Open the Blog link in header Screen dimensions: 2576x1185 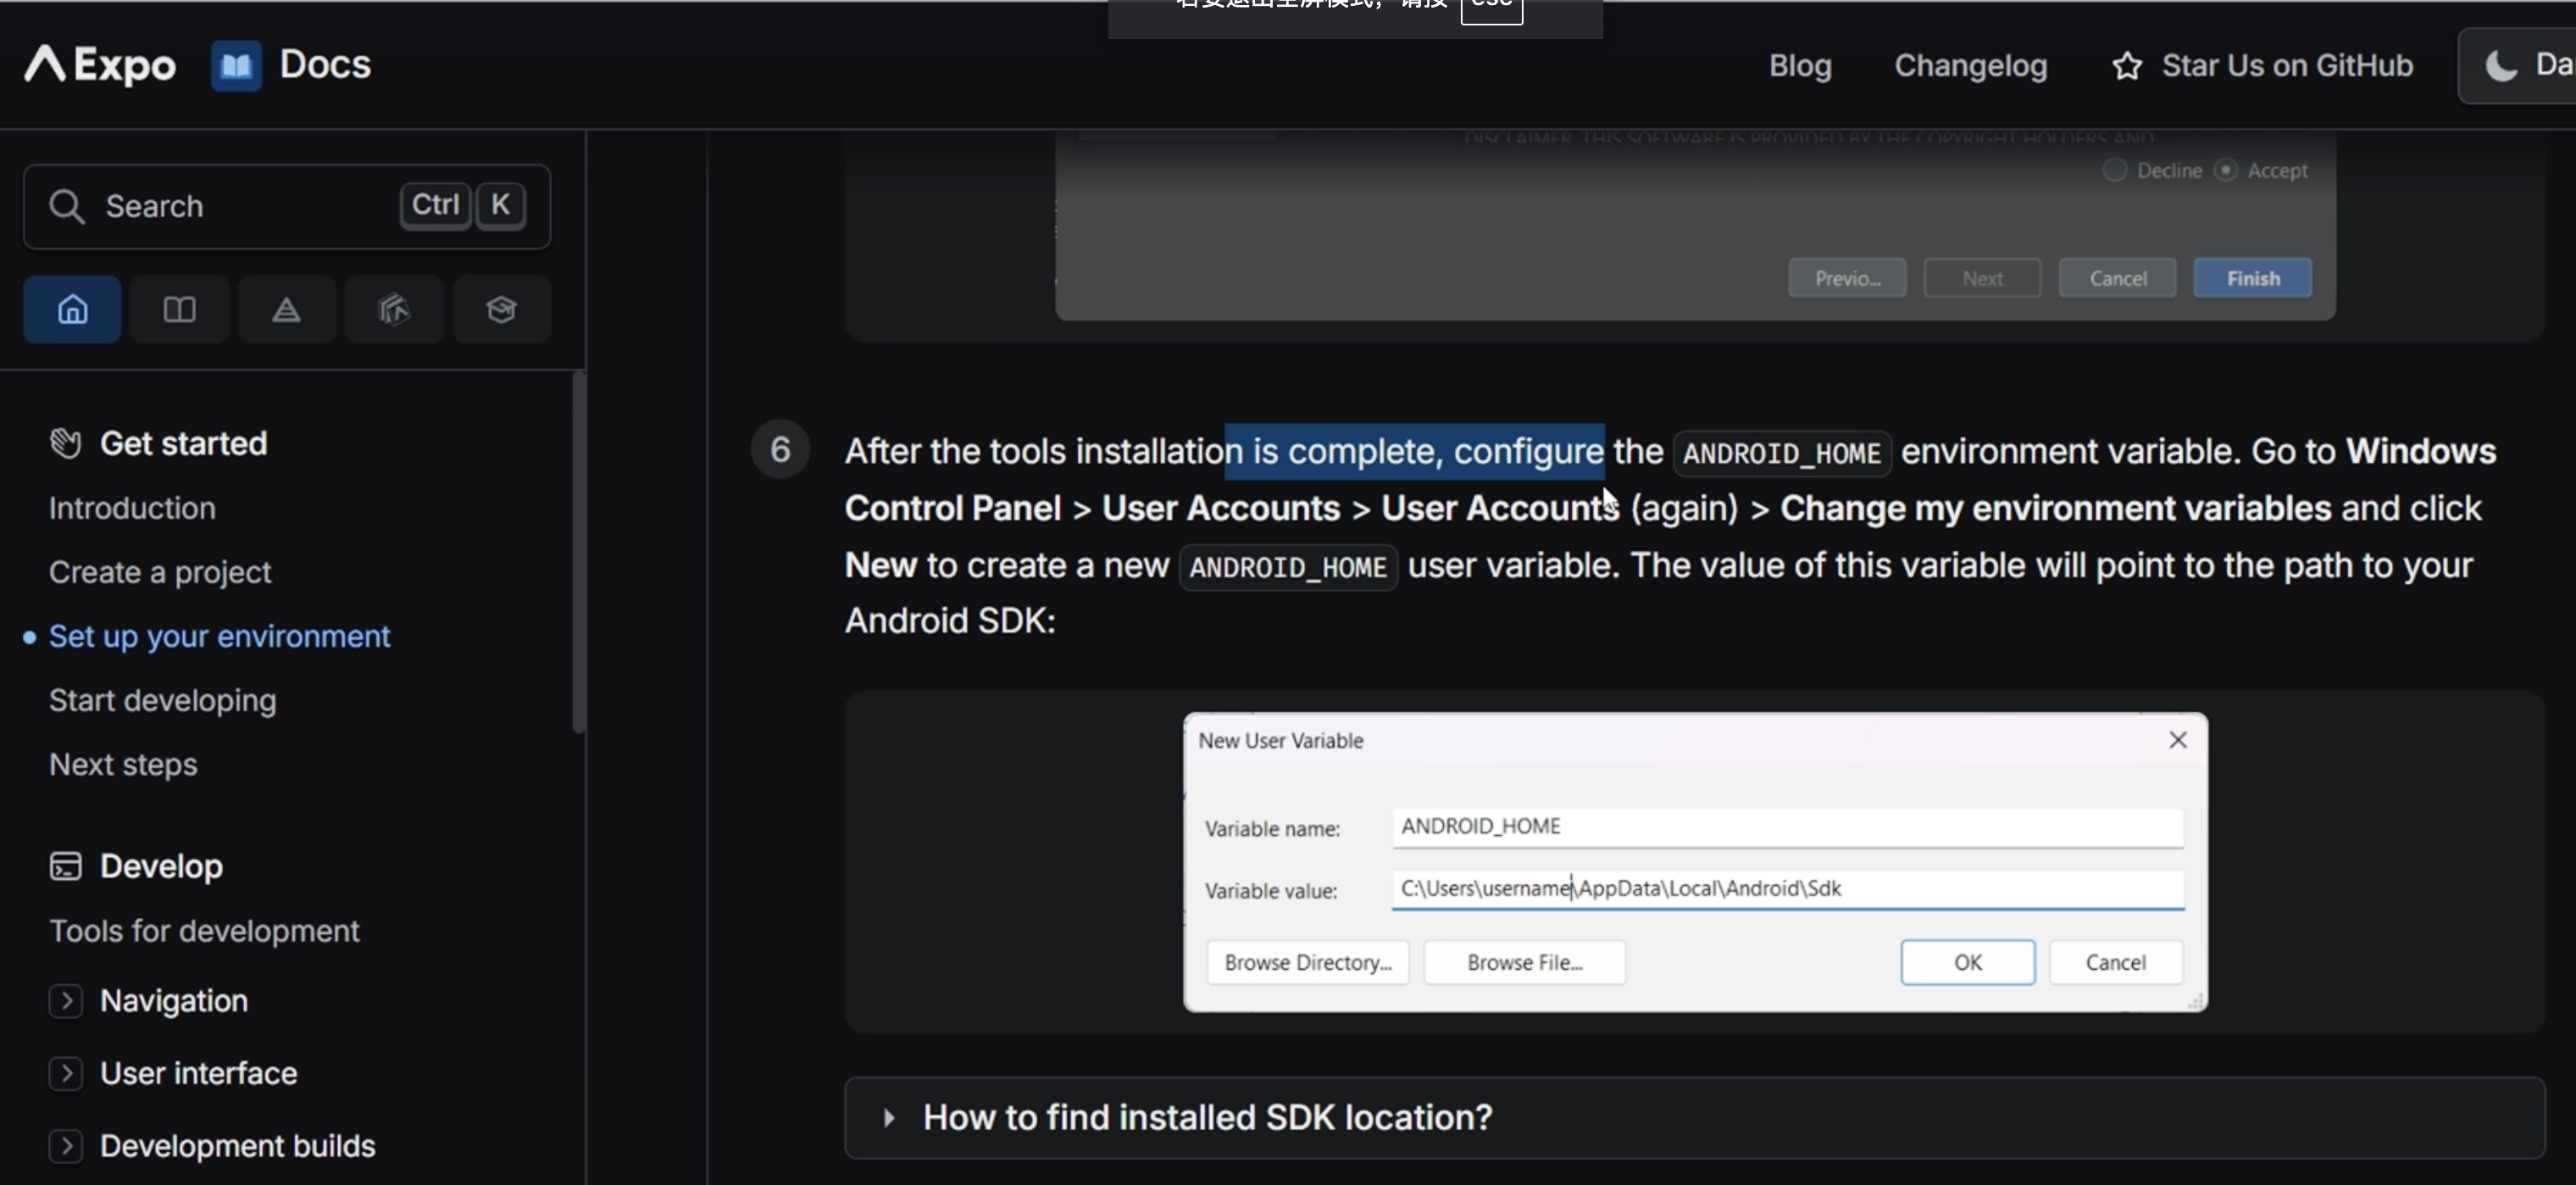1800,66
